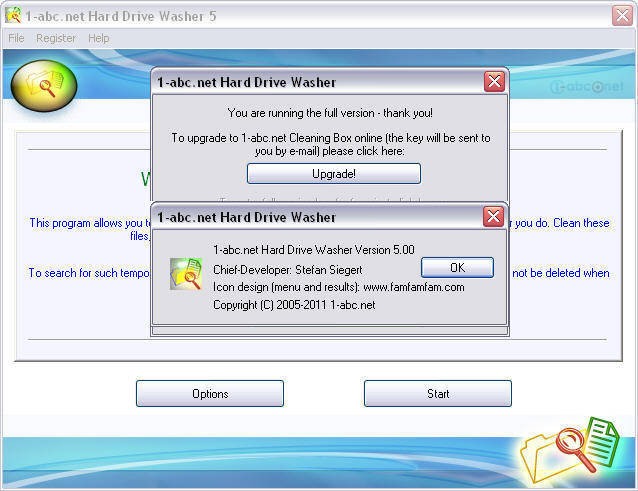Click the round yellow-green logo in the header

click(44, 86)
